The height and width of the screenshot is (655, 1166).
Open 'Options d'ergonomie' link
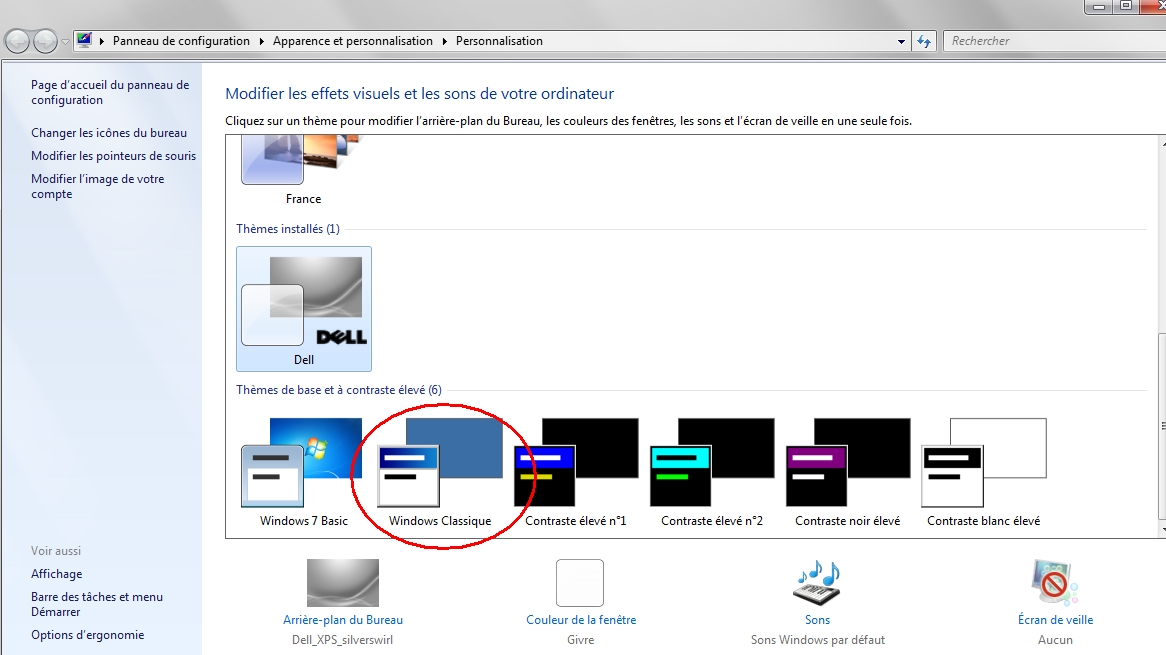tap(88, 635)
